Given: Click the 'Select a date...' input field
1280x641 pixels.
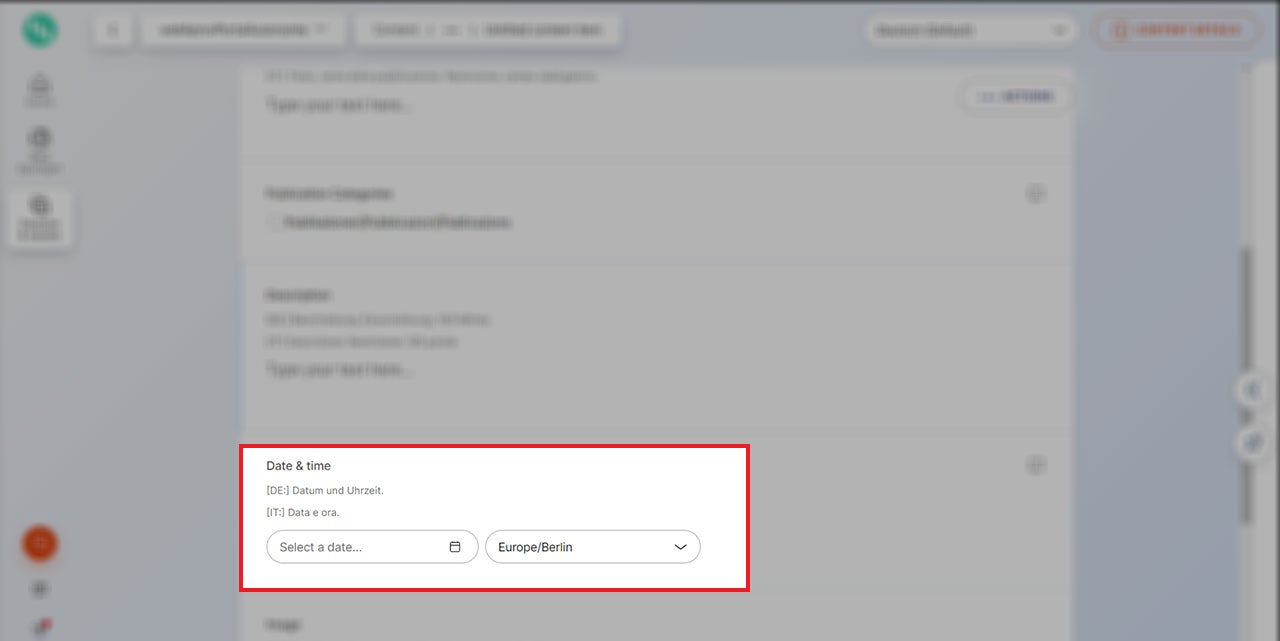Looking at the screenshot, I should point(360,547).
